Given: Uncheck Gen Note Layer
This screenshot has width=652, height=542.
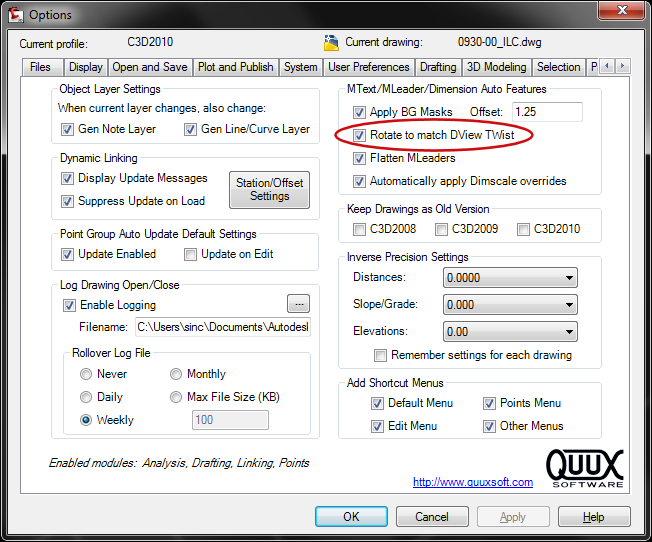Looking at the screenshot, I should (x=67, y=129).
